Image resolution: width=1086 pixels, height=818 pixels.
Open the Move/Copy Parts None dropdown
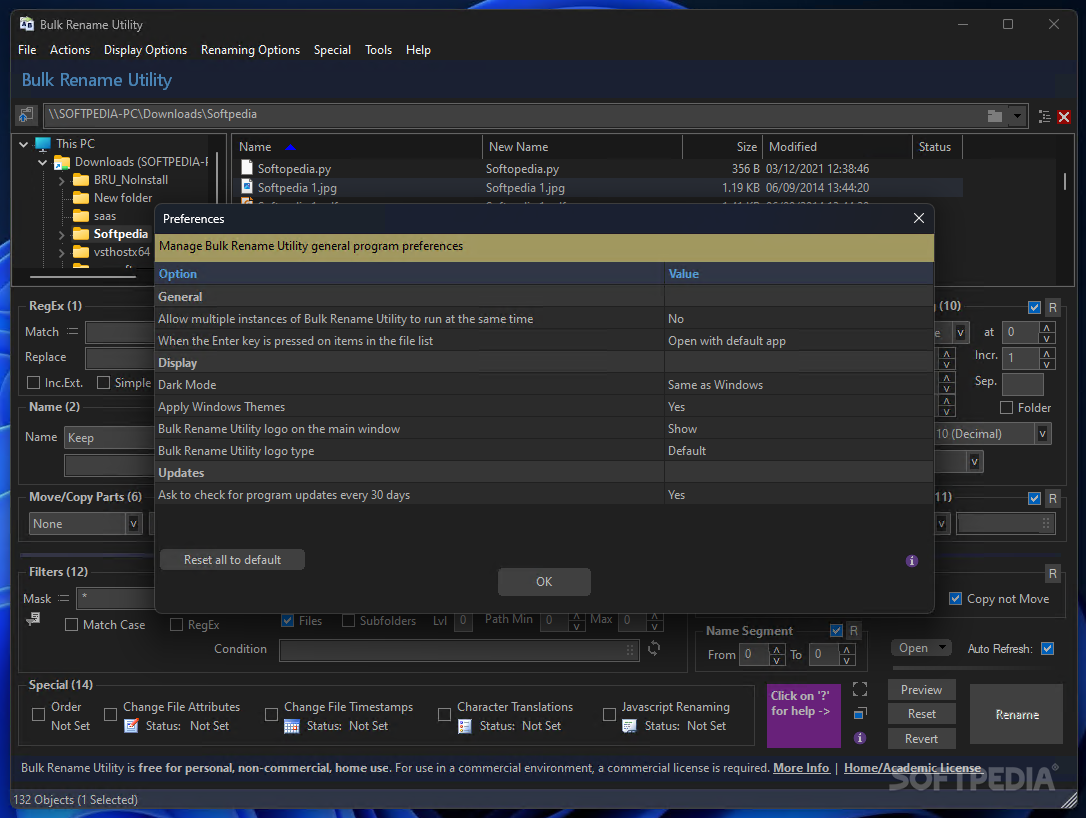point(134,524)
